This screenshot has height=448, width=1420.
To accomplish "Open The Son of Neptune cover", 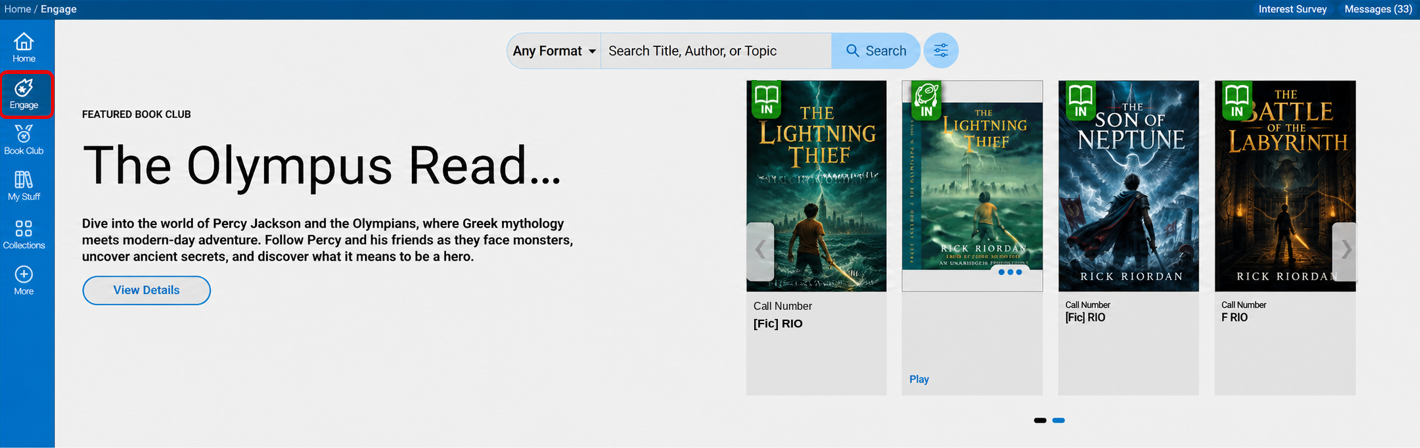I will (x=1128, y=187).
